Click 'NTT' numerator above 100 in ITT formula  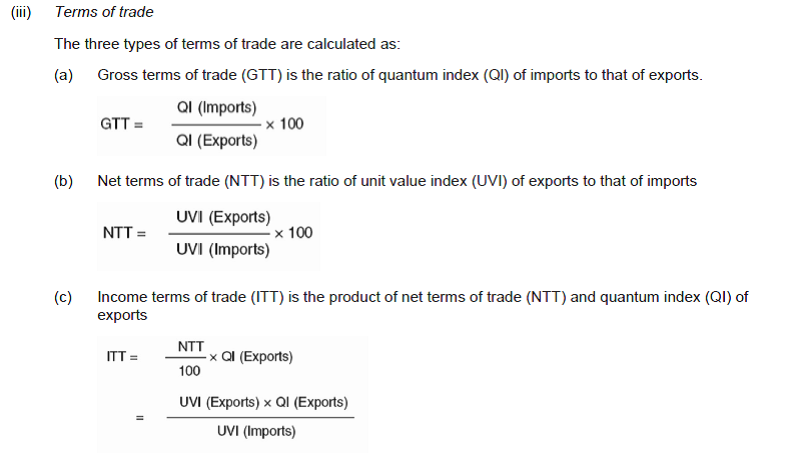[x=190, y=346]
